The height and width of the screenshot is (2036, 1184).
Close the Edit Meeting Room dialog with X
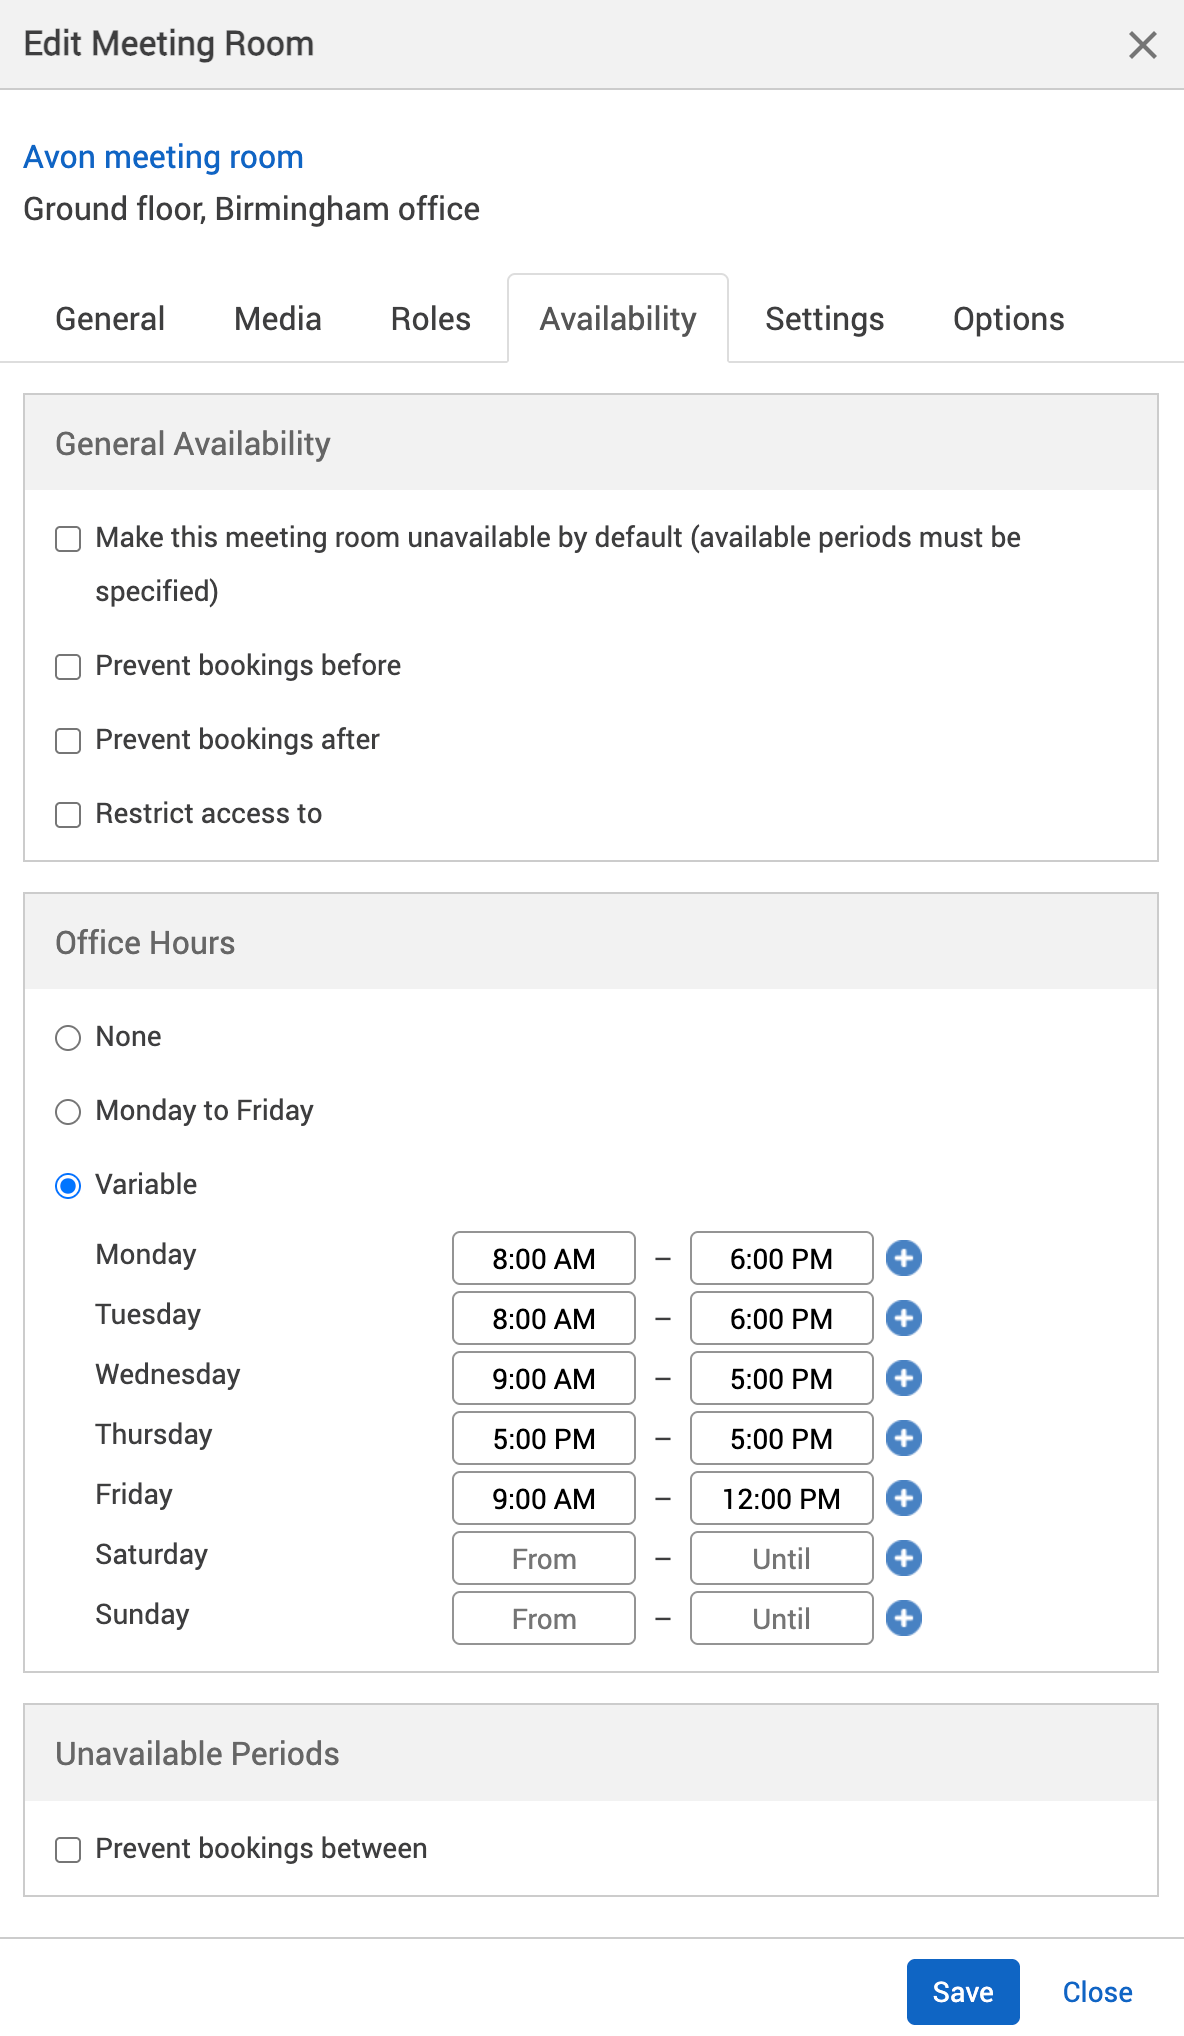click(x=1142, y=45)
